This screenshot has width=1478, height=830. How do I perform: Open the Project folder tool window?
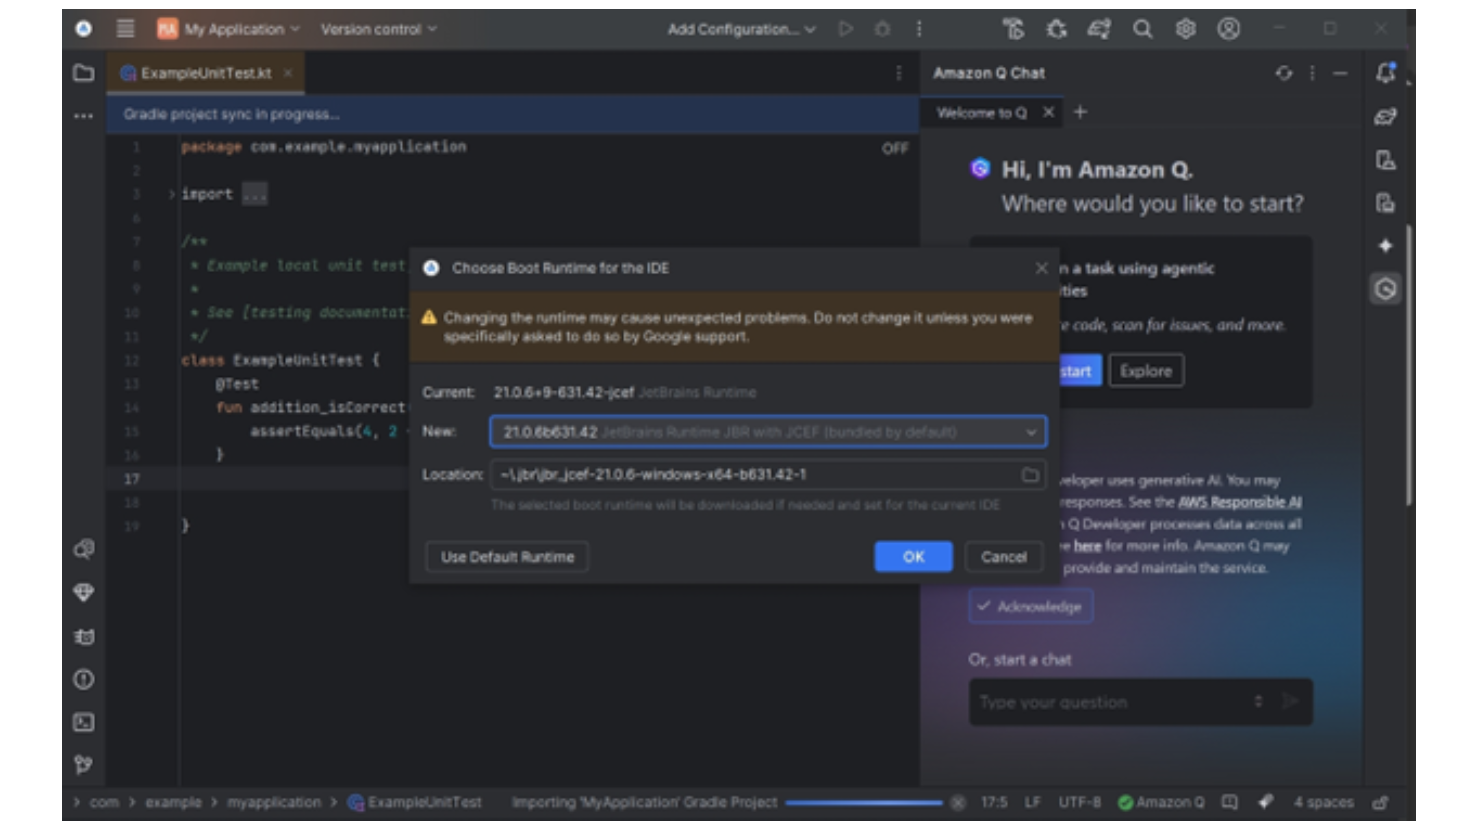pos(84,73)
